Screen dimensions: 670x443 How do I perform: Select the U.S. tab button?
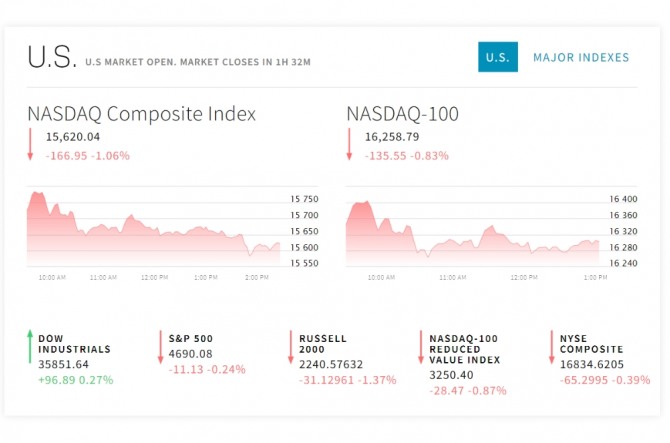496,57
